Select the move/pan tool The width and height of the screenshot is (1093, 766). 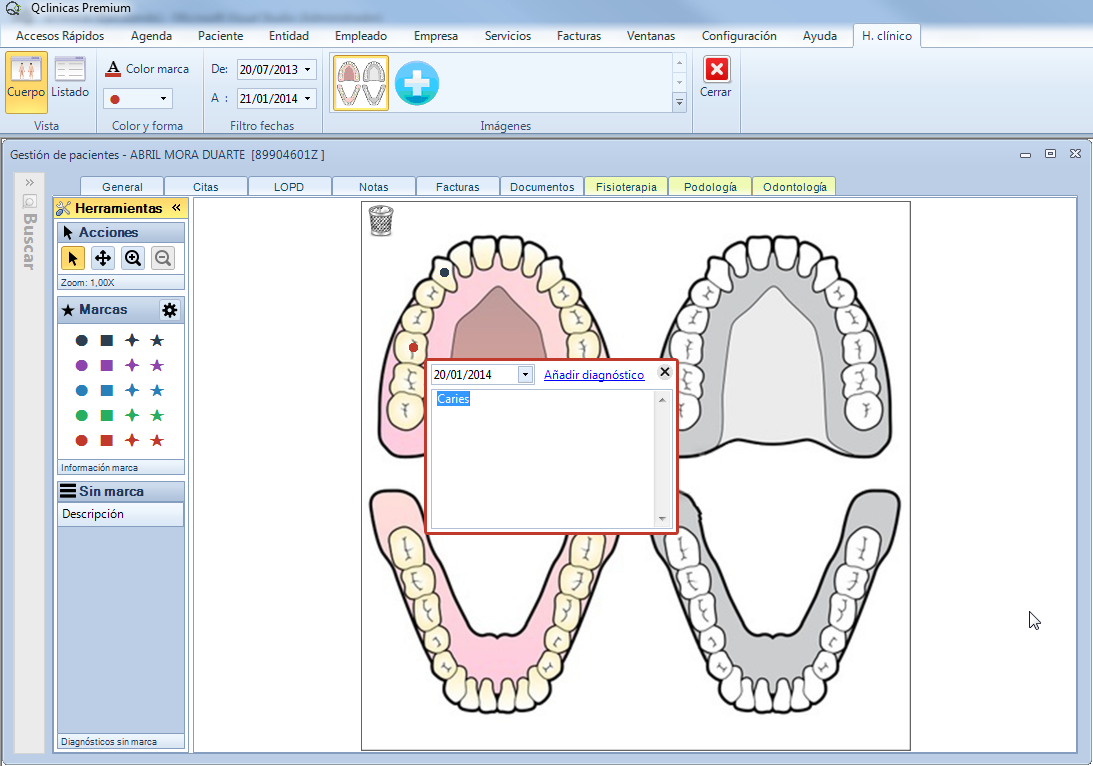[102, 259]
